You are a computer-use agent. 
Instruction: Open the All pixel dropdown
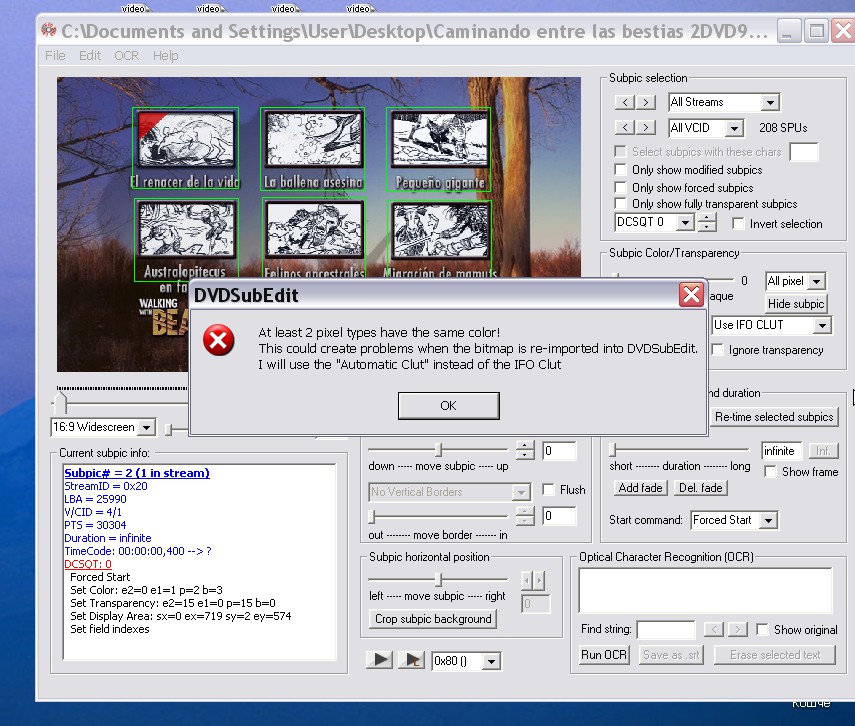point(816,281)
